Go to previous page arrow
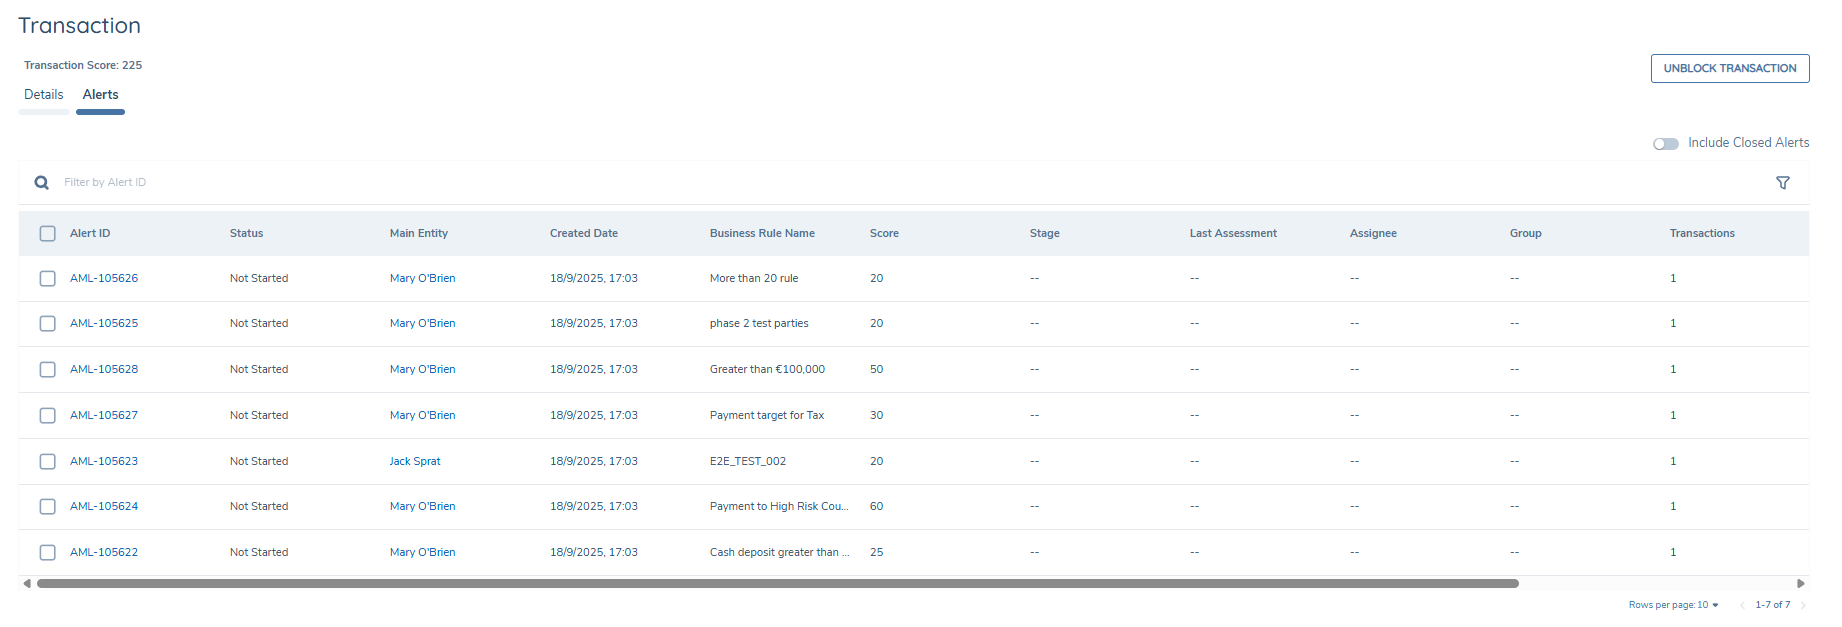The height and width of the screenshot is (627, 1842). pyautogui.click(x=1742, y=605)
